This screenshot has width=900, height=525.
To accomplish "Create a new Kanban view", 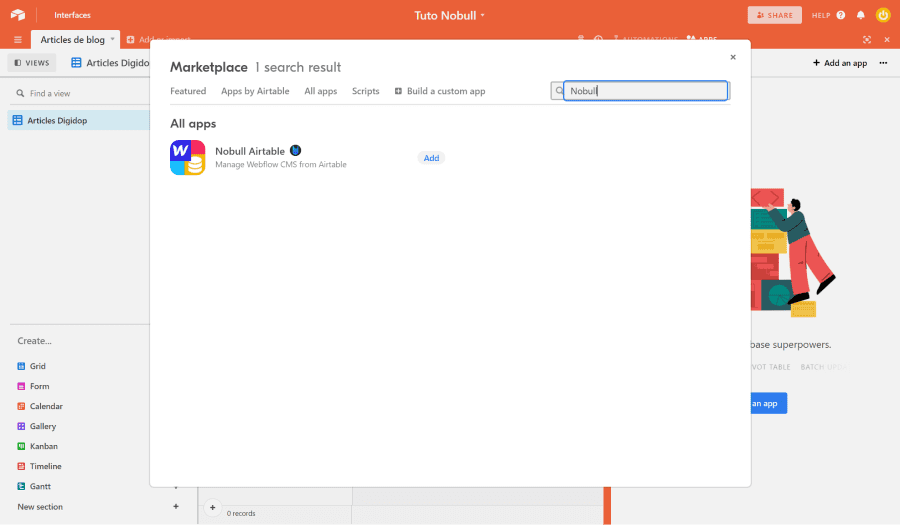I will click(44, 446).
